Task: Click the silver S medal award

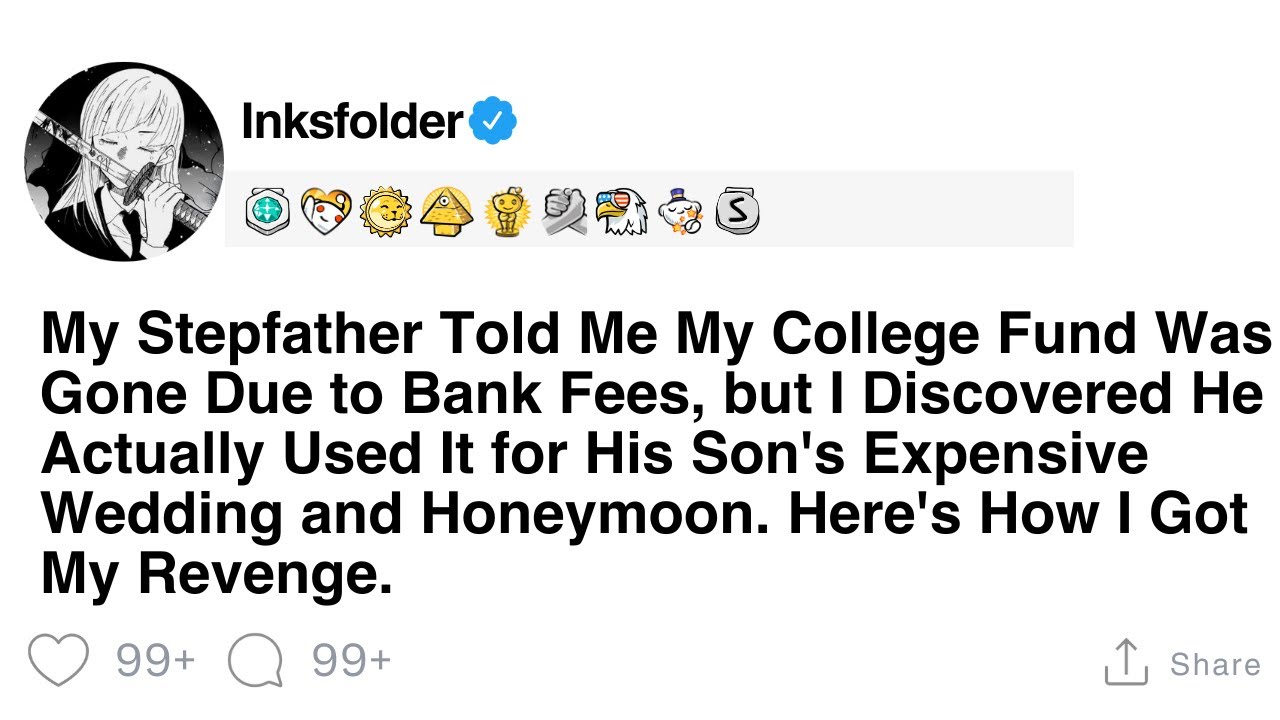Action: coord(737,211)
